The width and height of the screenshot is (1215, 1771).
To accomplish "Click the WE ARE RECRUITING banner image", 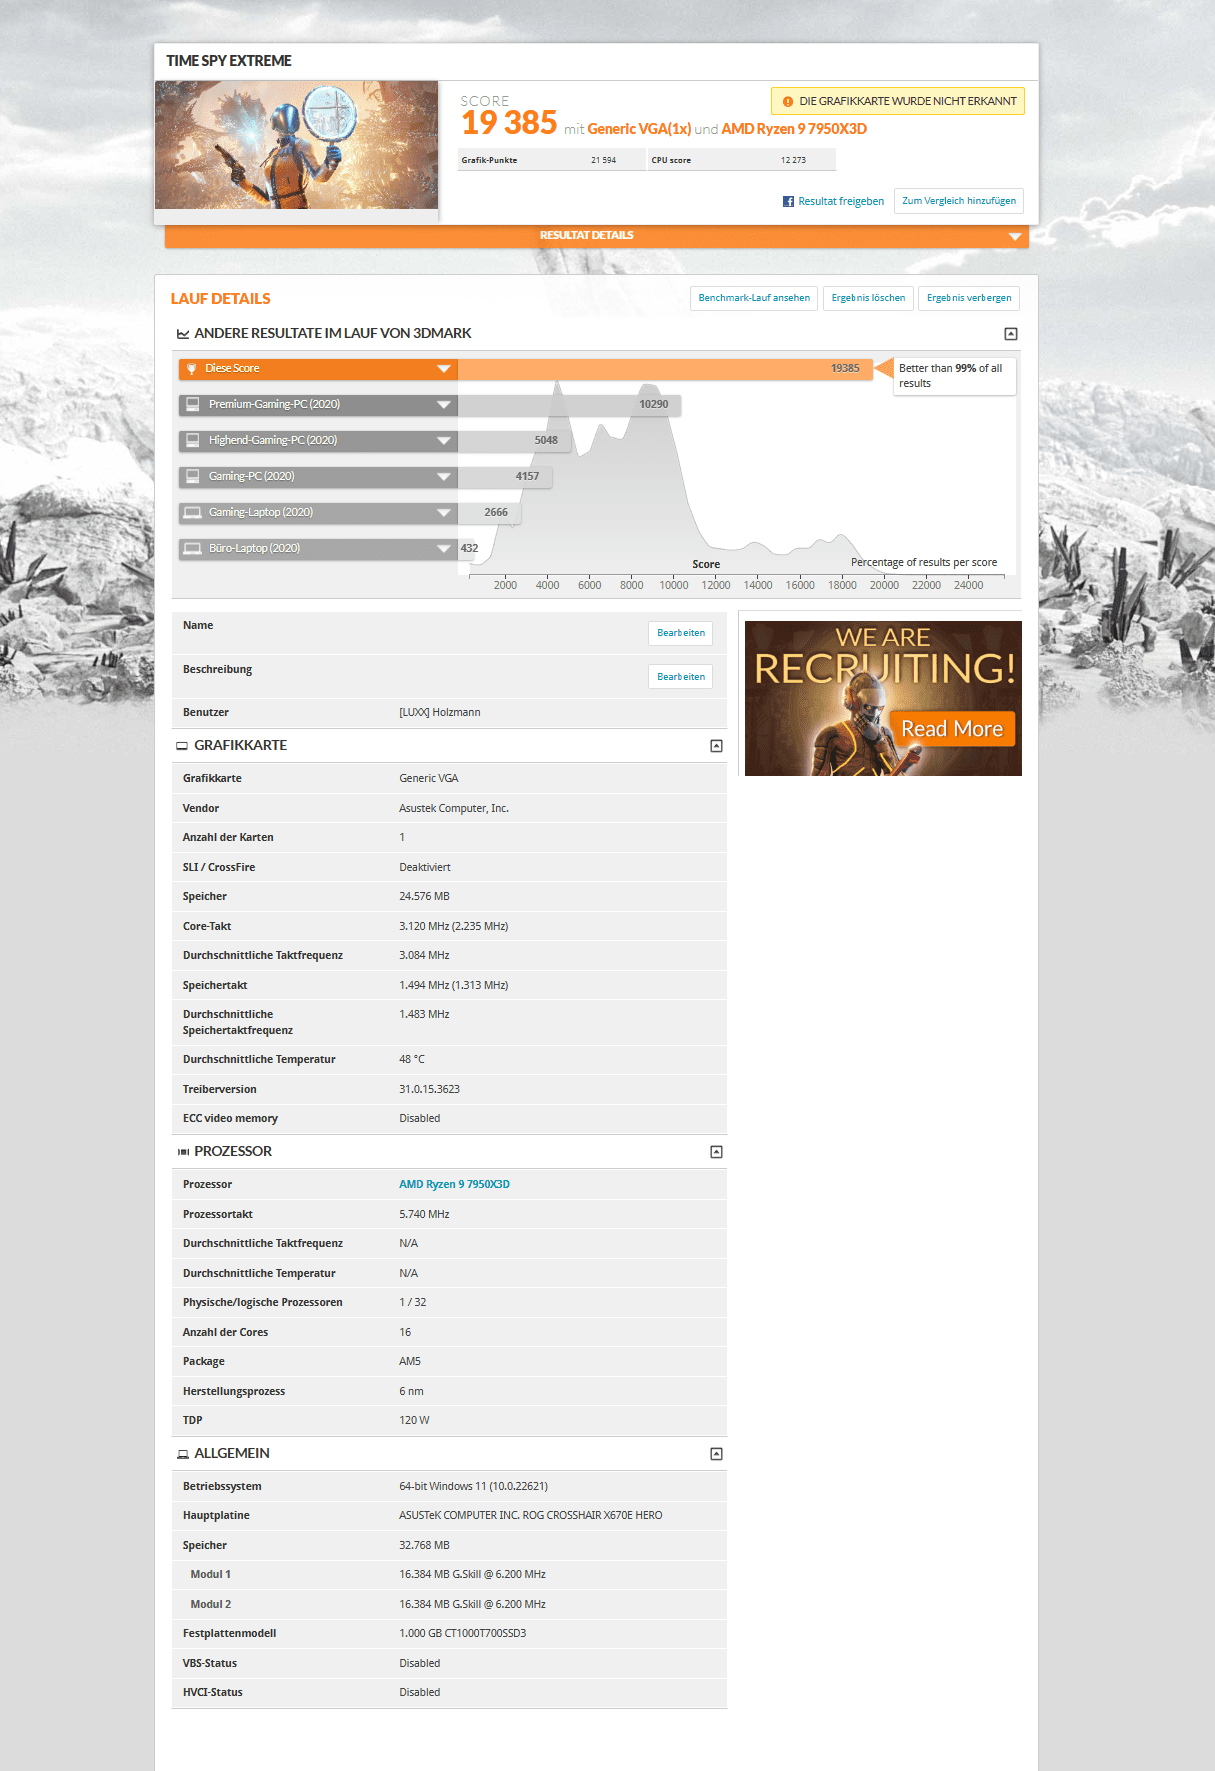I will tap(883, 698).
